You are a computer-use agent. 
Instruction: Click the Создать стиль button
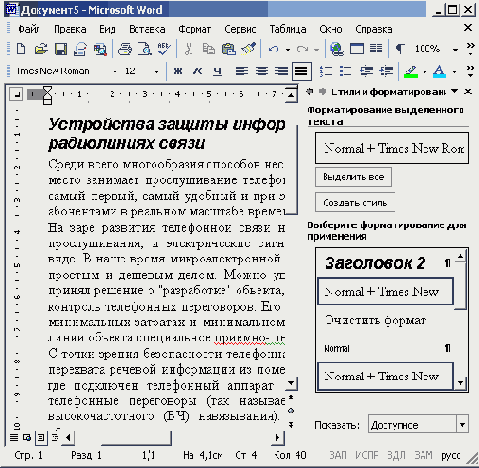point(355,202)
